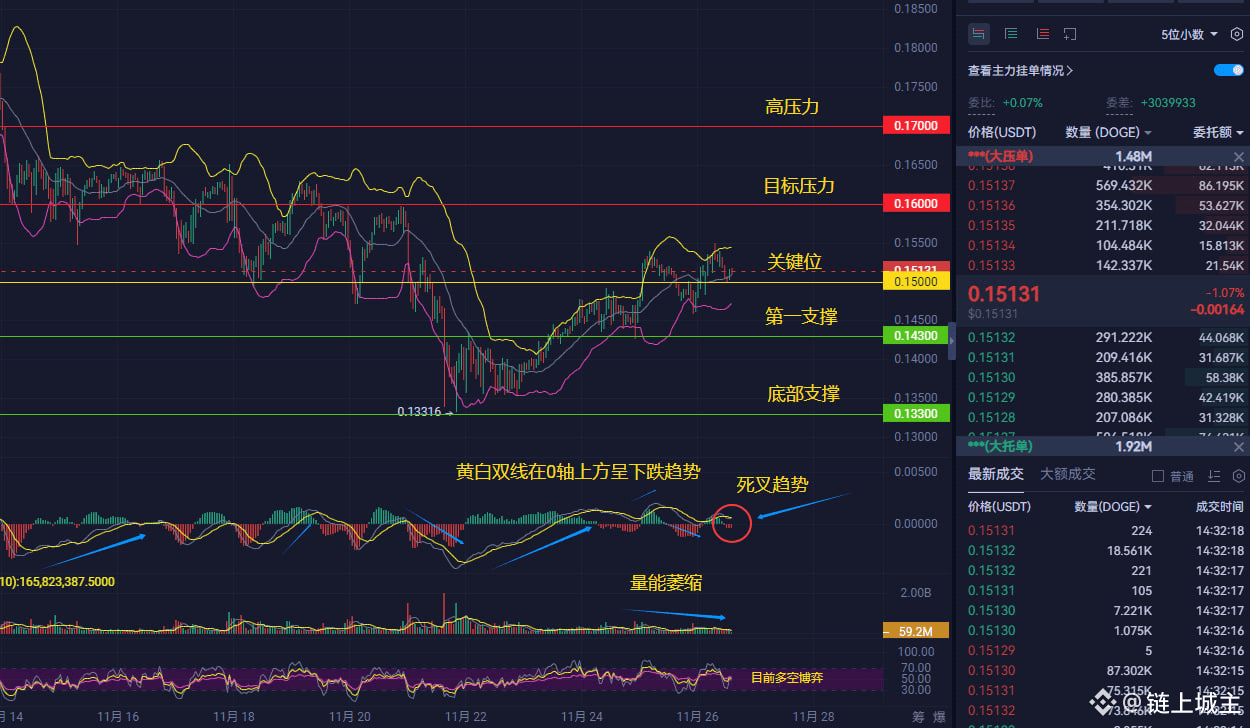Open order book 数量 (DOGE) dropdown
The image size is (1250, 728).
(1108, 132)
